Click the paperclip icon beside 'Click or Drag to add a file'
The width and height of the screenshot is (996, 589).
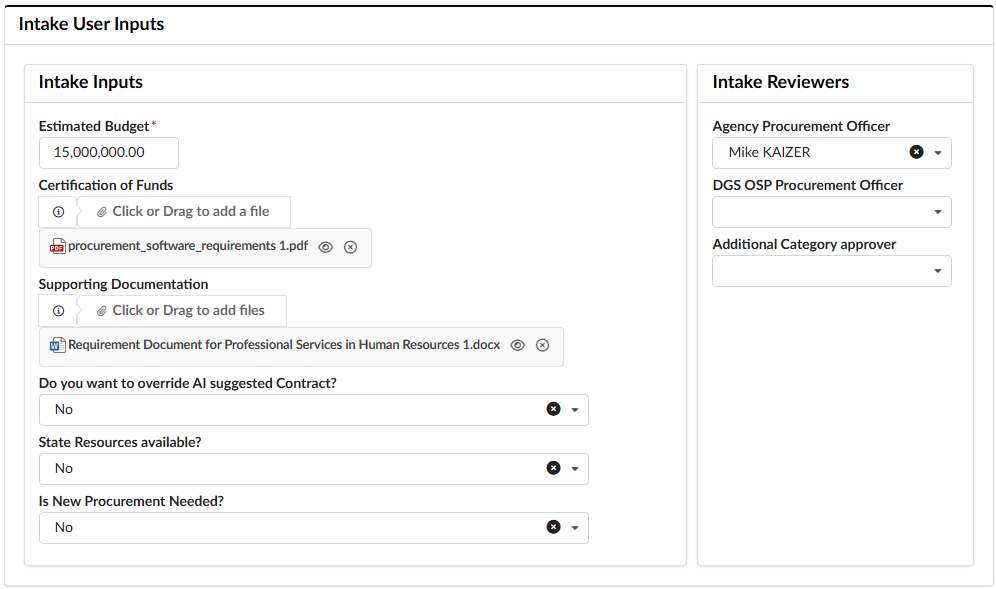pyautogui.click(x=102, y=212)
